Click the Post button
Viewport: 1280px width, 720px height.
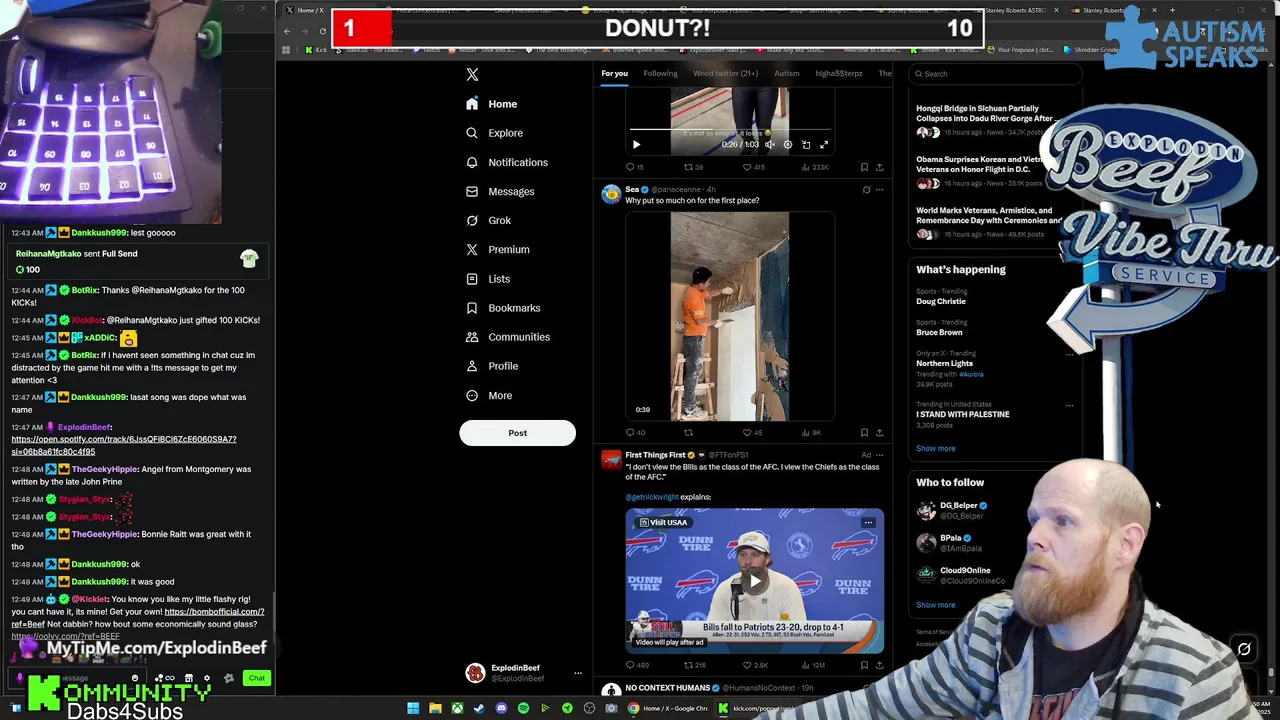click(x=517, y=433)
